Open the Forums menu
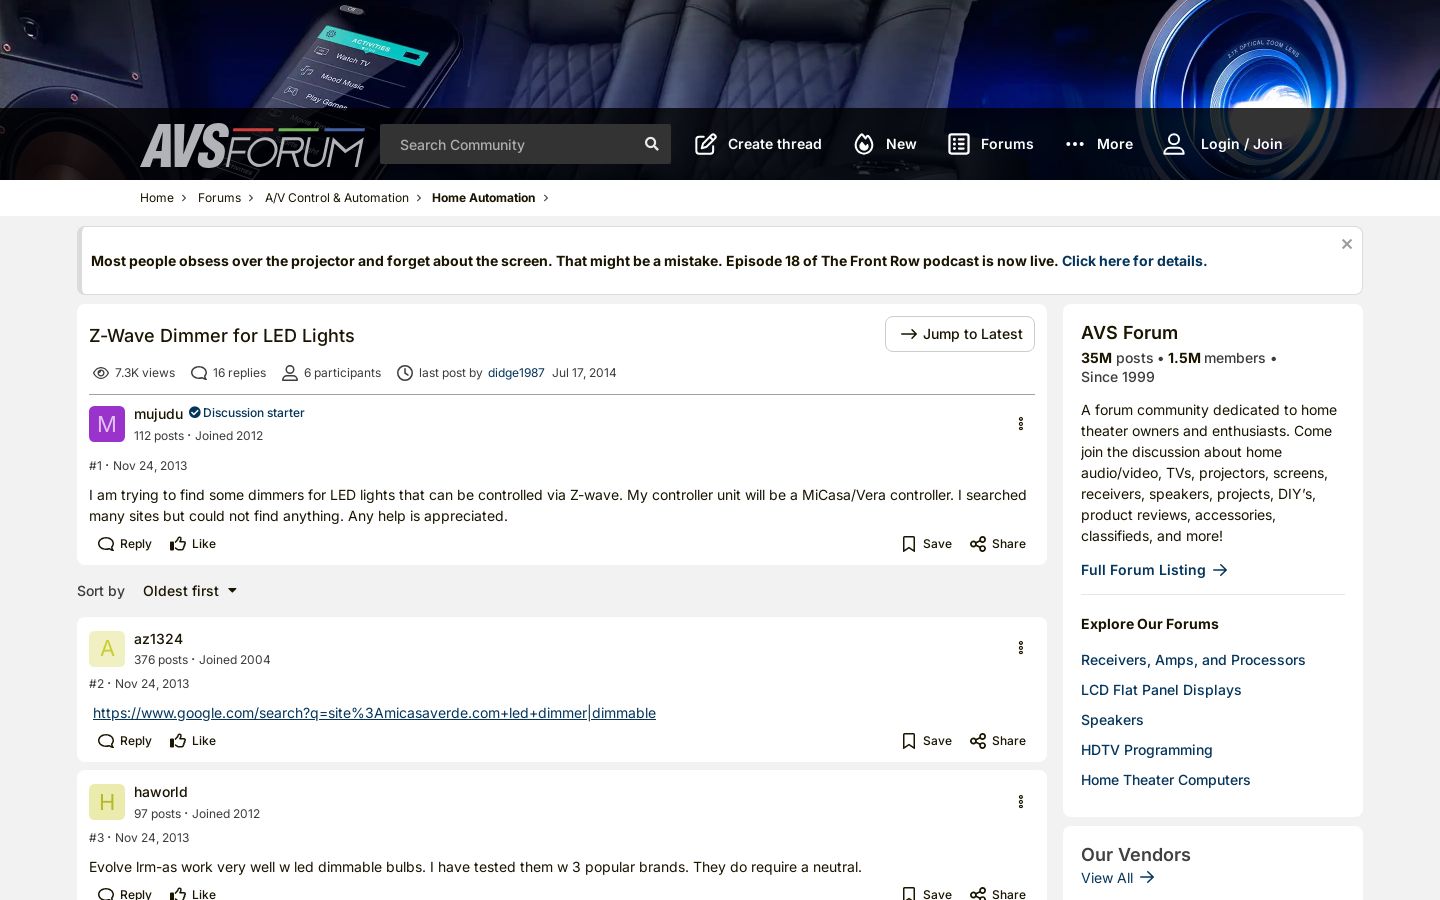This screenshot has height=900, width=1440. (990, 144)
